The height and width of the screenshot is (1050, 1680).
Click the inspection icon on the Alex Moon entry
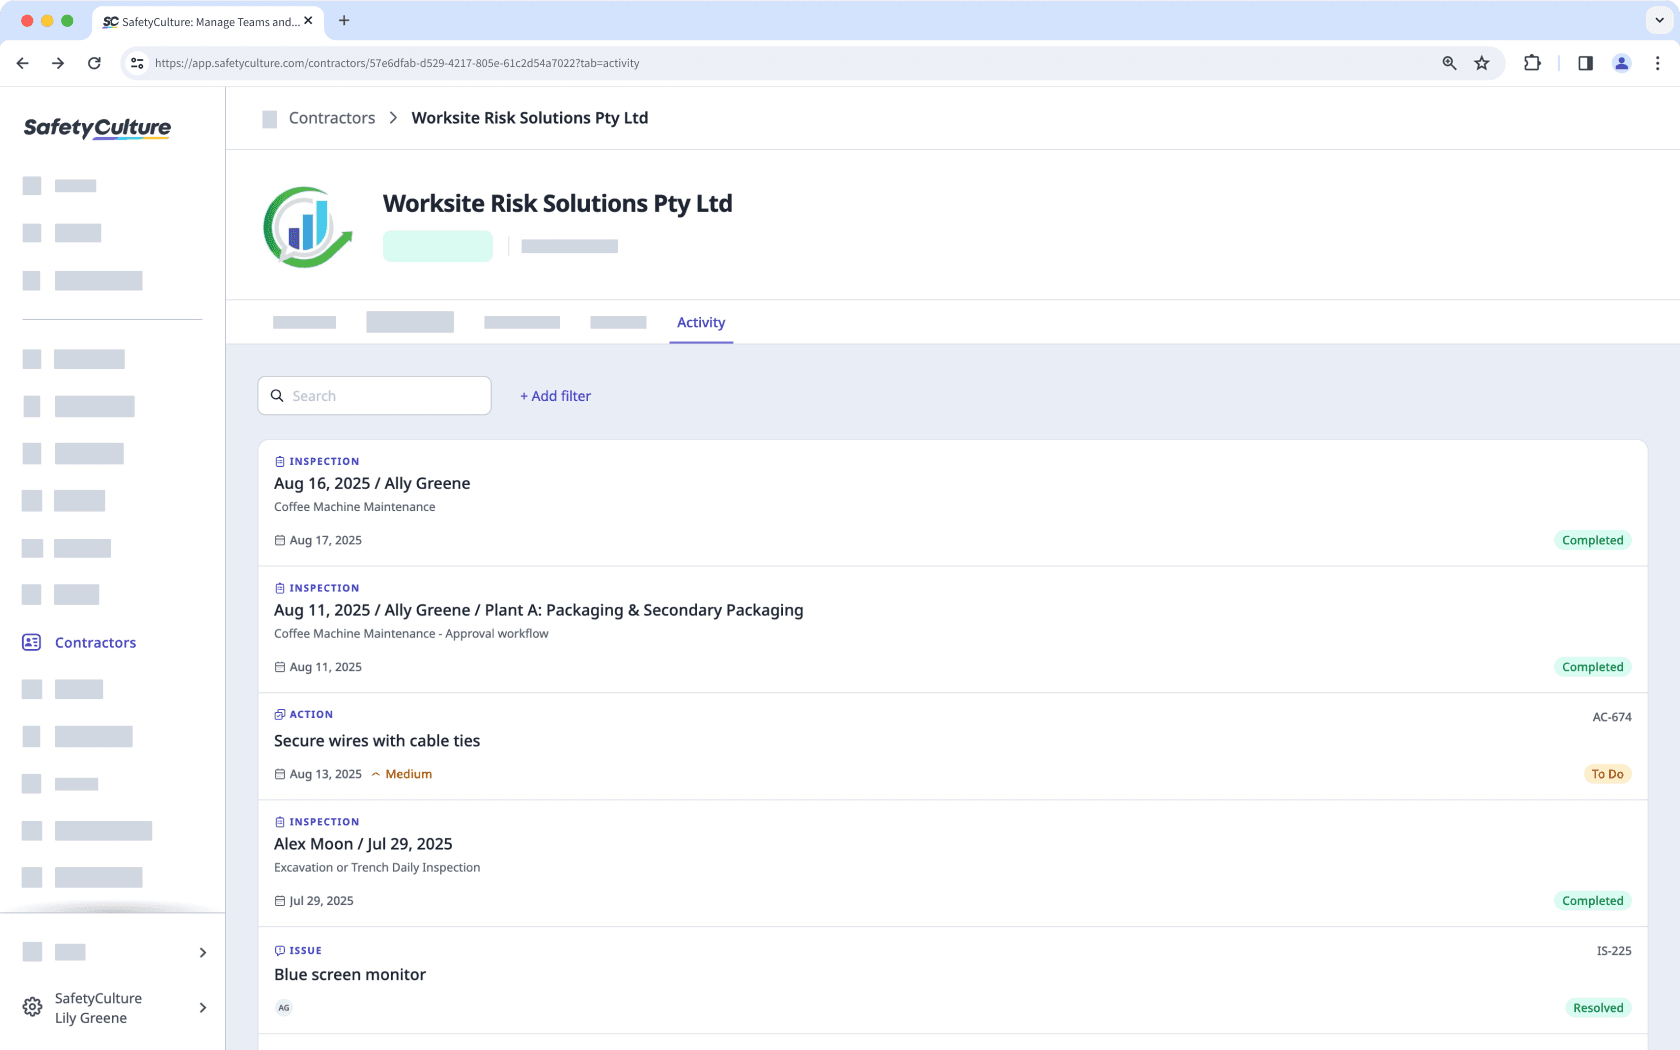tap(280, 821)
